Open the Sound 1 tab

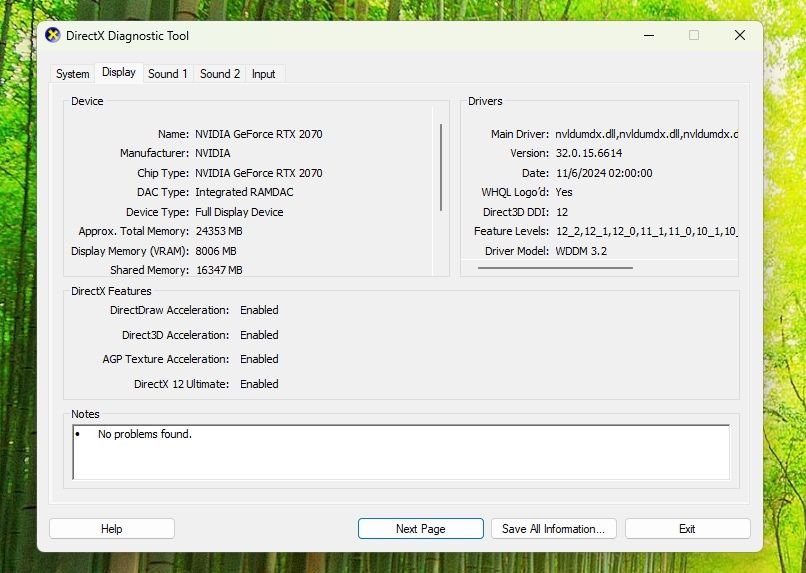(168, 73)
